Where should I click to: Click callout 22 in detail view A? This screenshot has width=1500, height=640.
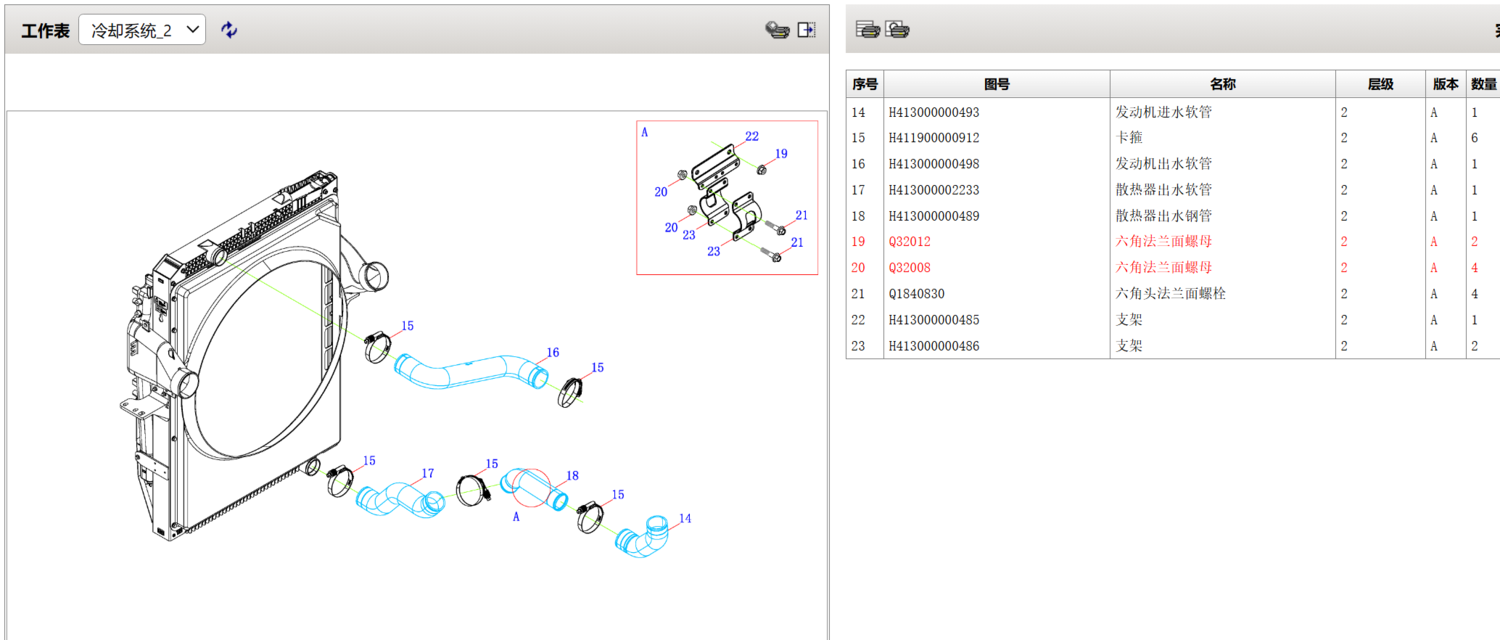[751, 137]
